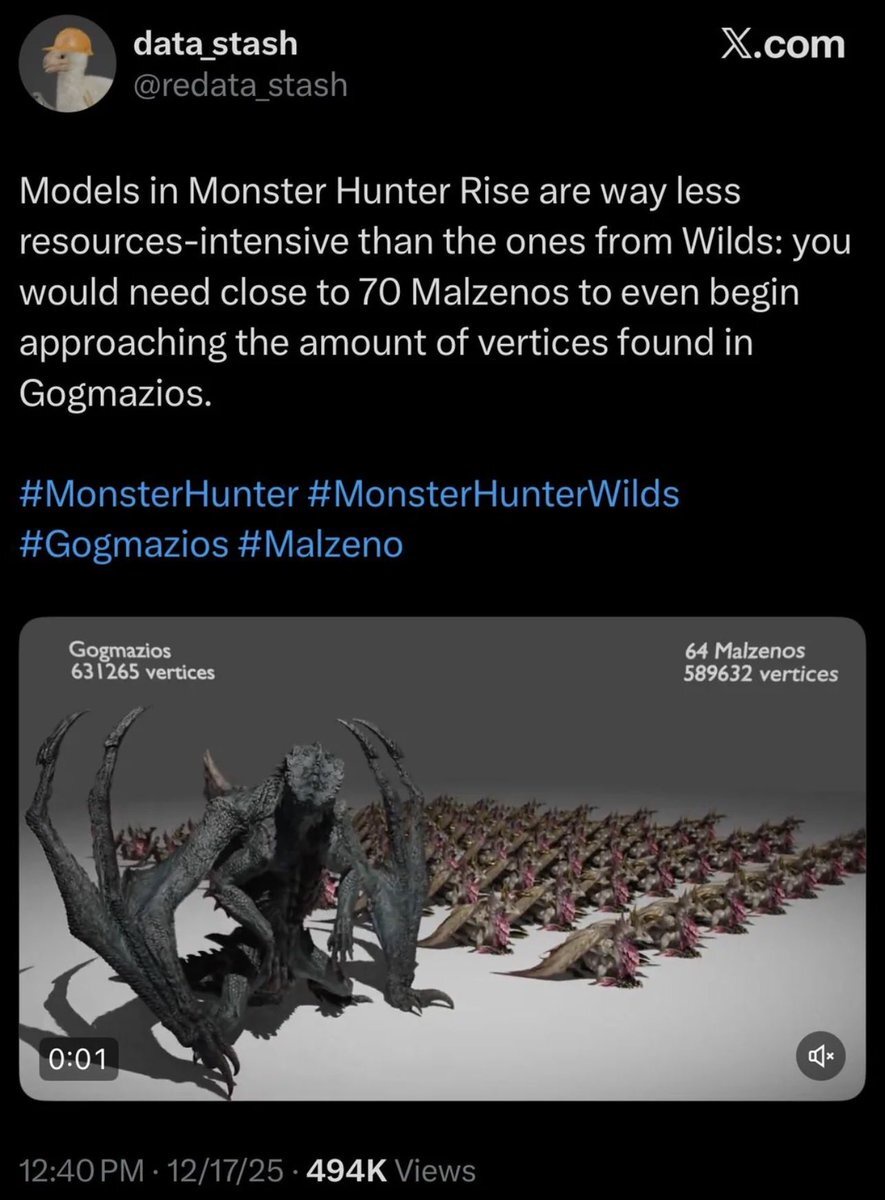885x1200 pixels.
Task: Tap the #Gogmazios hashtag
Action: click(122, 544)
